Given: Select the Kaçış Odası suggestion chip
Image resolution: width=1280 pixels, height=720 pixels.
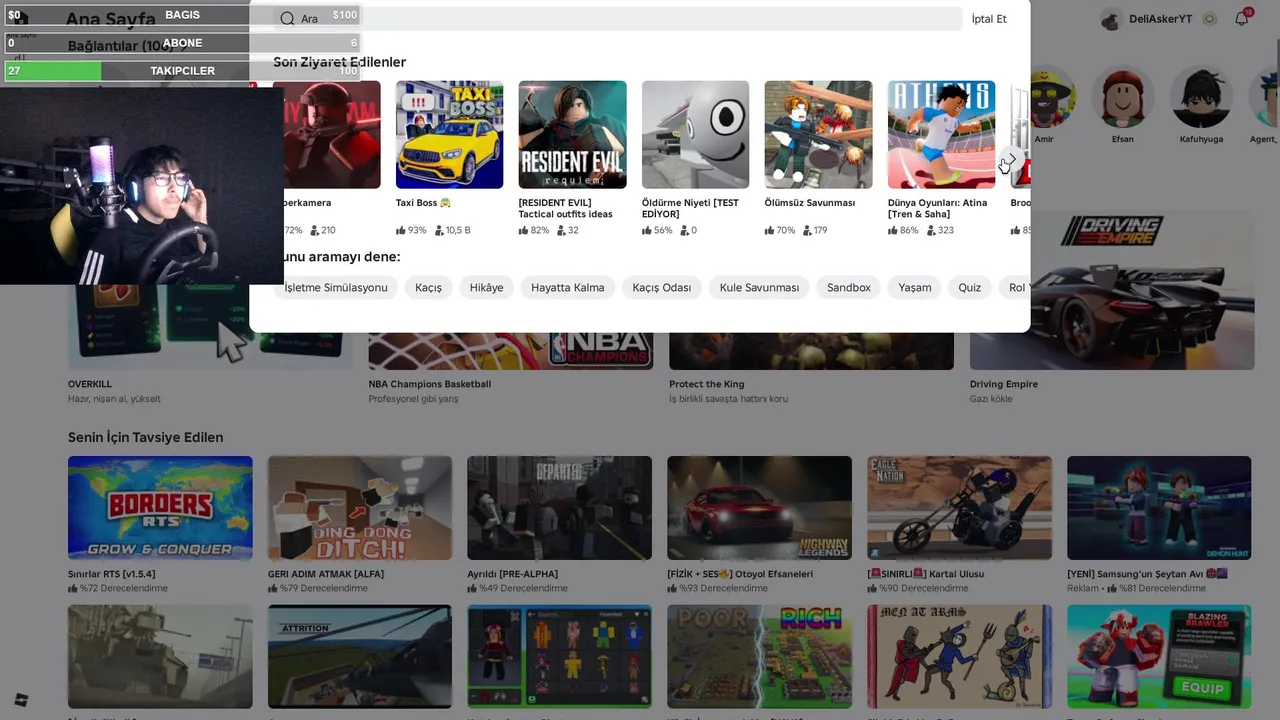Looking at the screenshot, I should (662, 287).
